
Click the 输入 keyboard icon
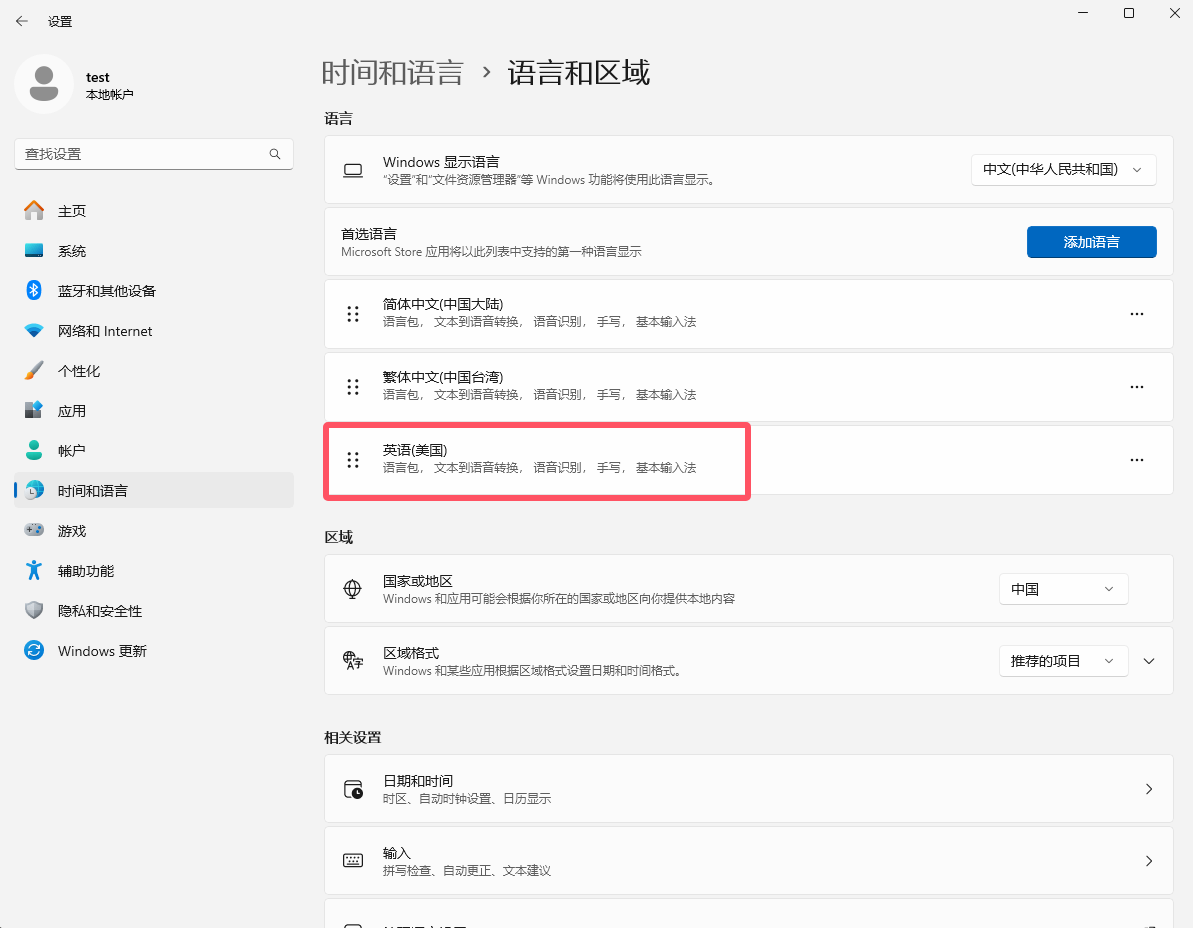[353, 860]
